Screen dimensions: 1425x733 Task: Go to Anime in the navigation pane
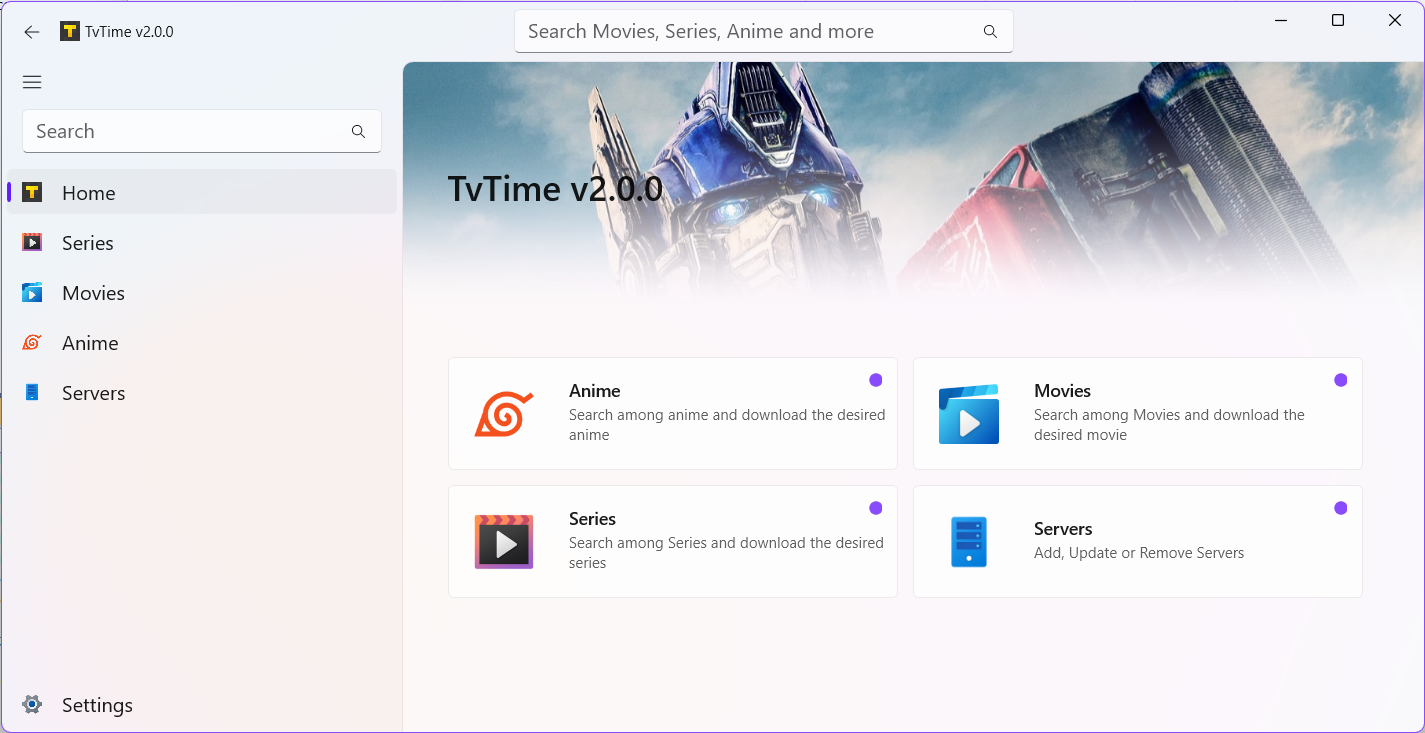[x=202, y=342]
